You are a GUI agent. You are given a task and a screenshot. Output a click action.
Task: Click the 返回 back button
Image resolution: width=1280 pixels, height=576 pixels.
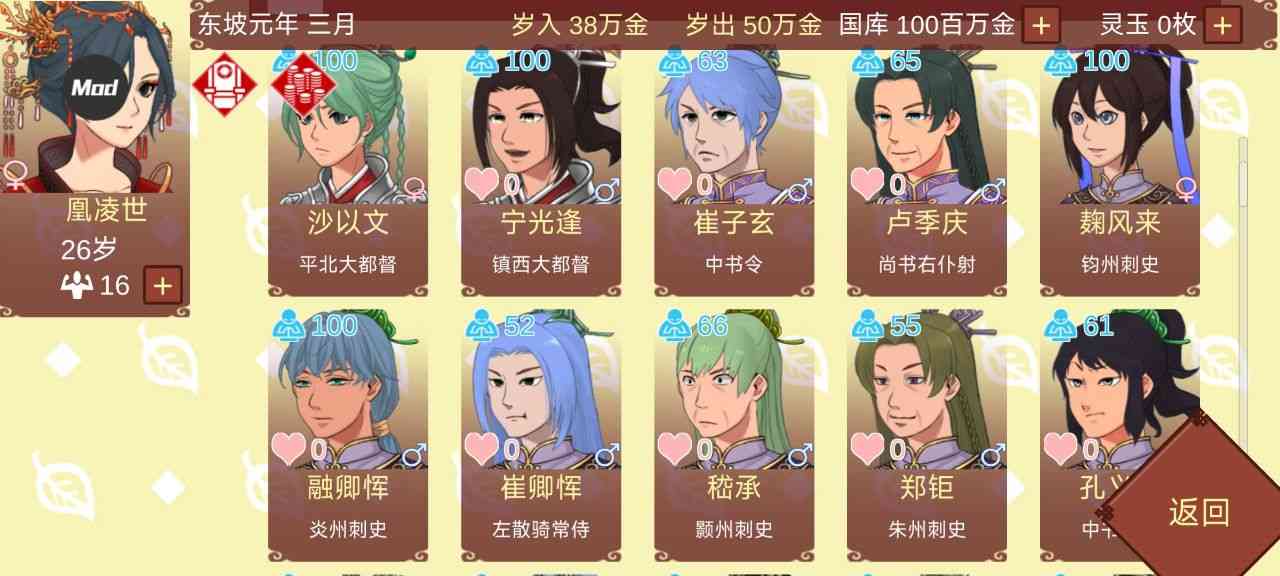click(x=1199, y=511)
